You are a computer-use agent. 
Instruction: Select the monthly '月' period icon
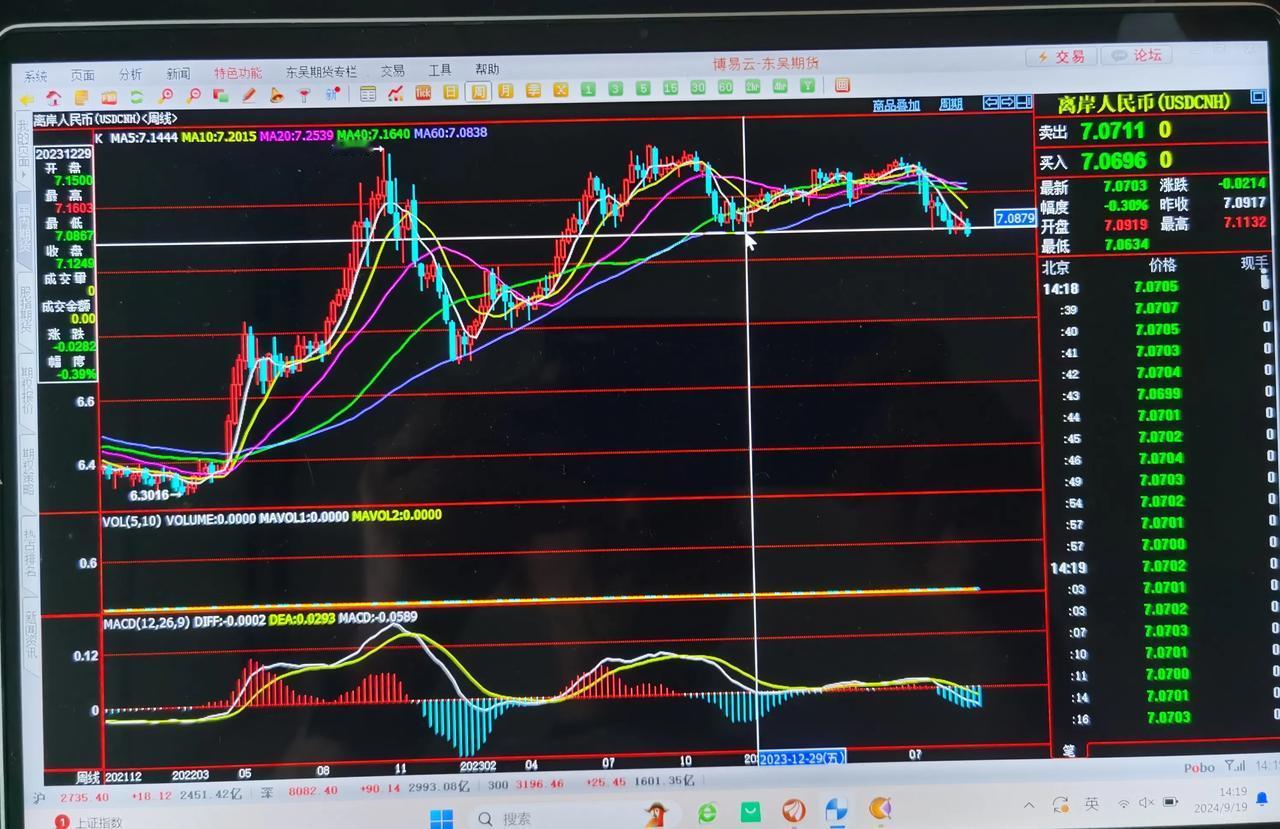tap(506, 91)
